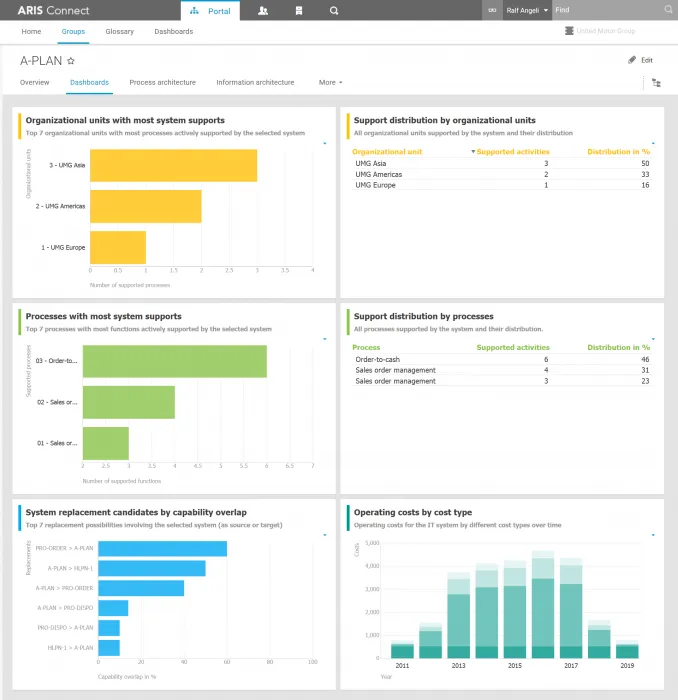This screenshot has width=678, height=700.
Task: Select the Groups menu item
Action: click(73, 31)
